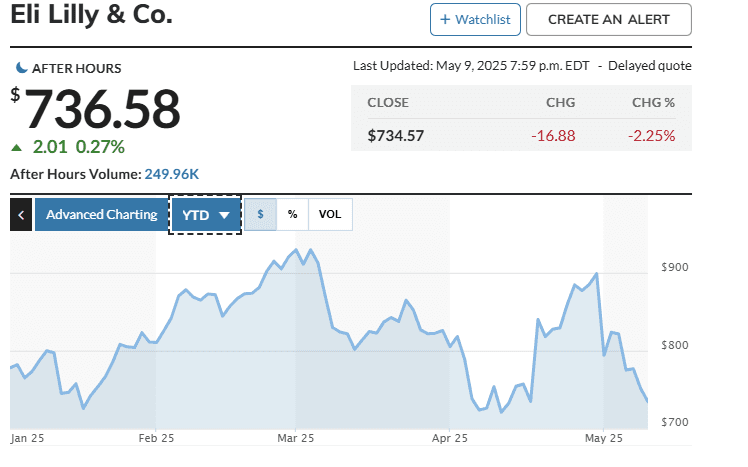
Task: Click the Mar 25 chart peak
Action: click(296, 250)
